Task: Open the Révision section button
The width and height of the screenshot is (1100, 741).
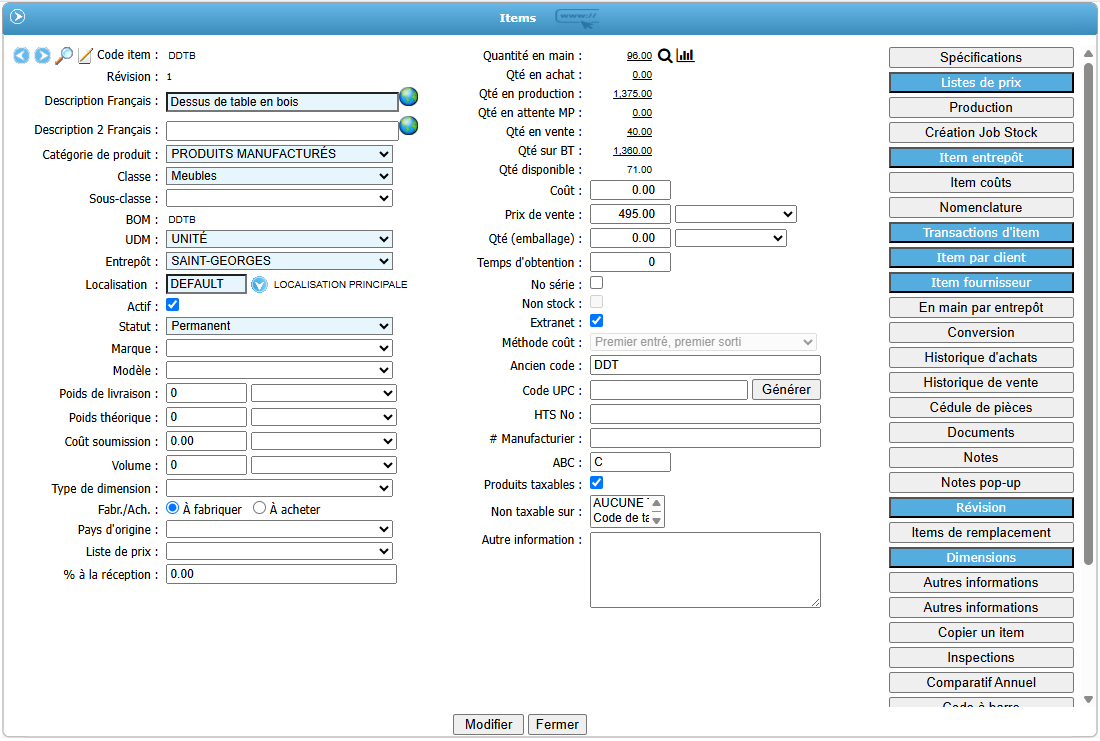Action: click(x=981, y=508)
